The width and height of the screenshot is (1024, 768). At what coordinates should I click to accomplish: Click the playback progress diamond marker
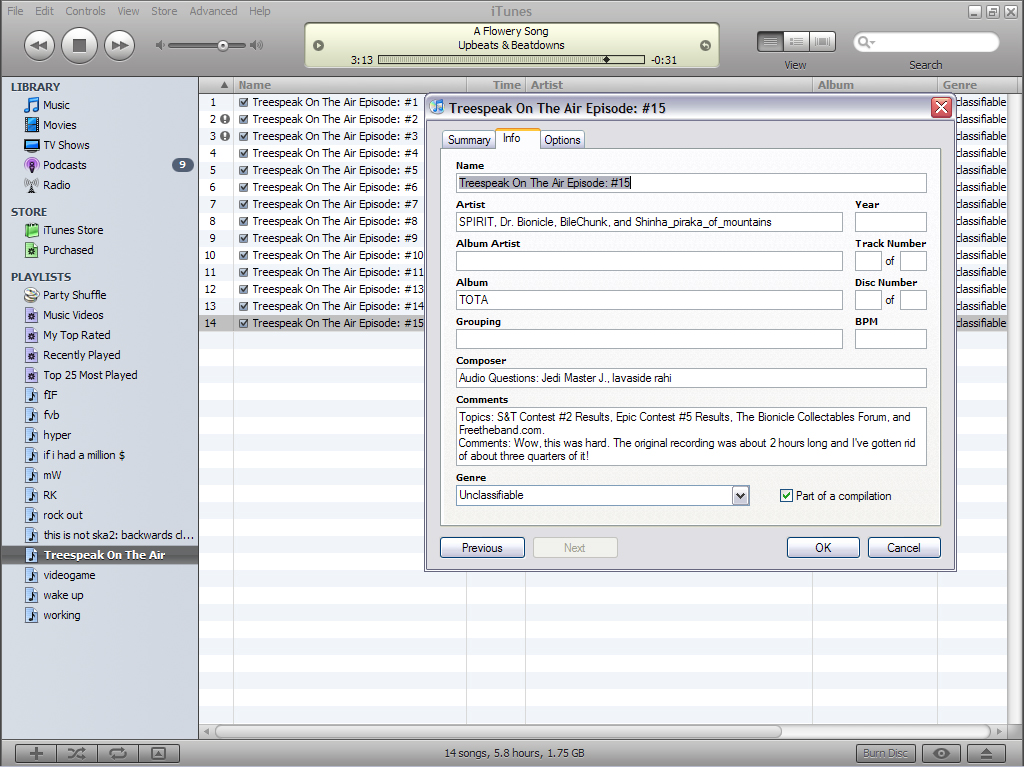click(x=607, y=59)
